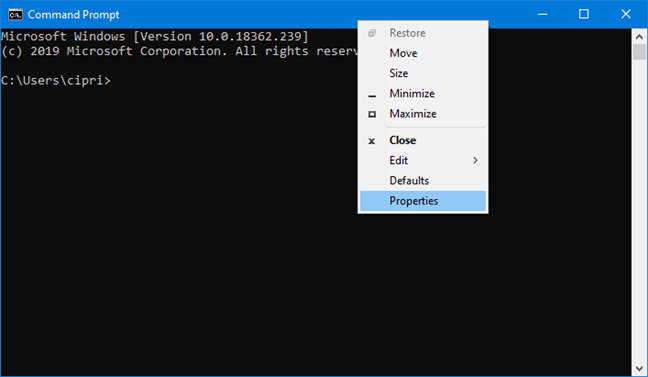This screenshot has width=648, height=377.
Task: Open Properties from the context menu
Action: 423,201
